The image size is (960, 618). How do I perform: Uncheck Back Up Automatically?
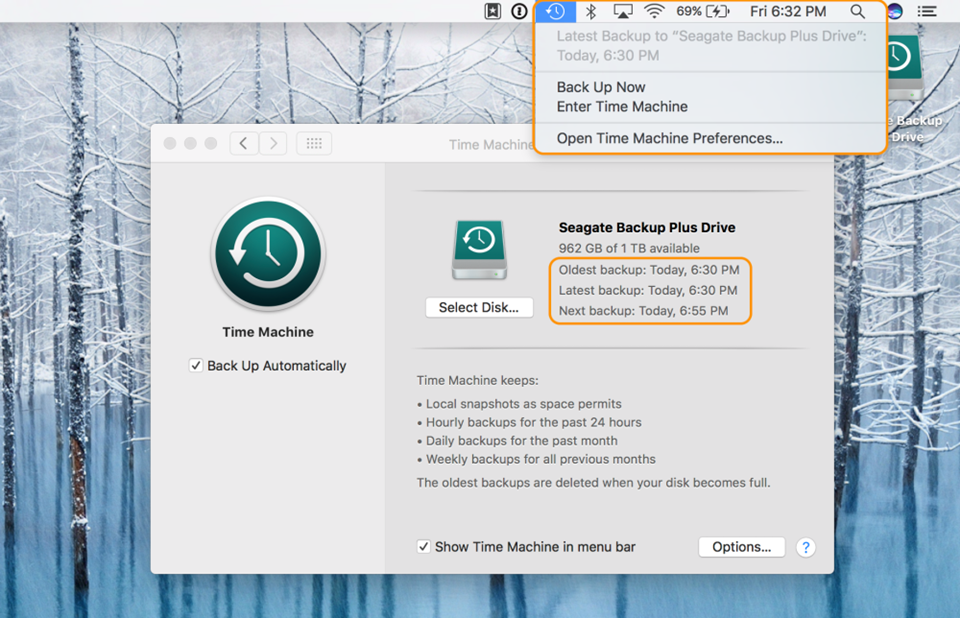coord(196,365)
